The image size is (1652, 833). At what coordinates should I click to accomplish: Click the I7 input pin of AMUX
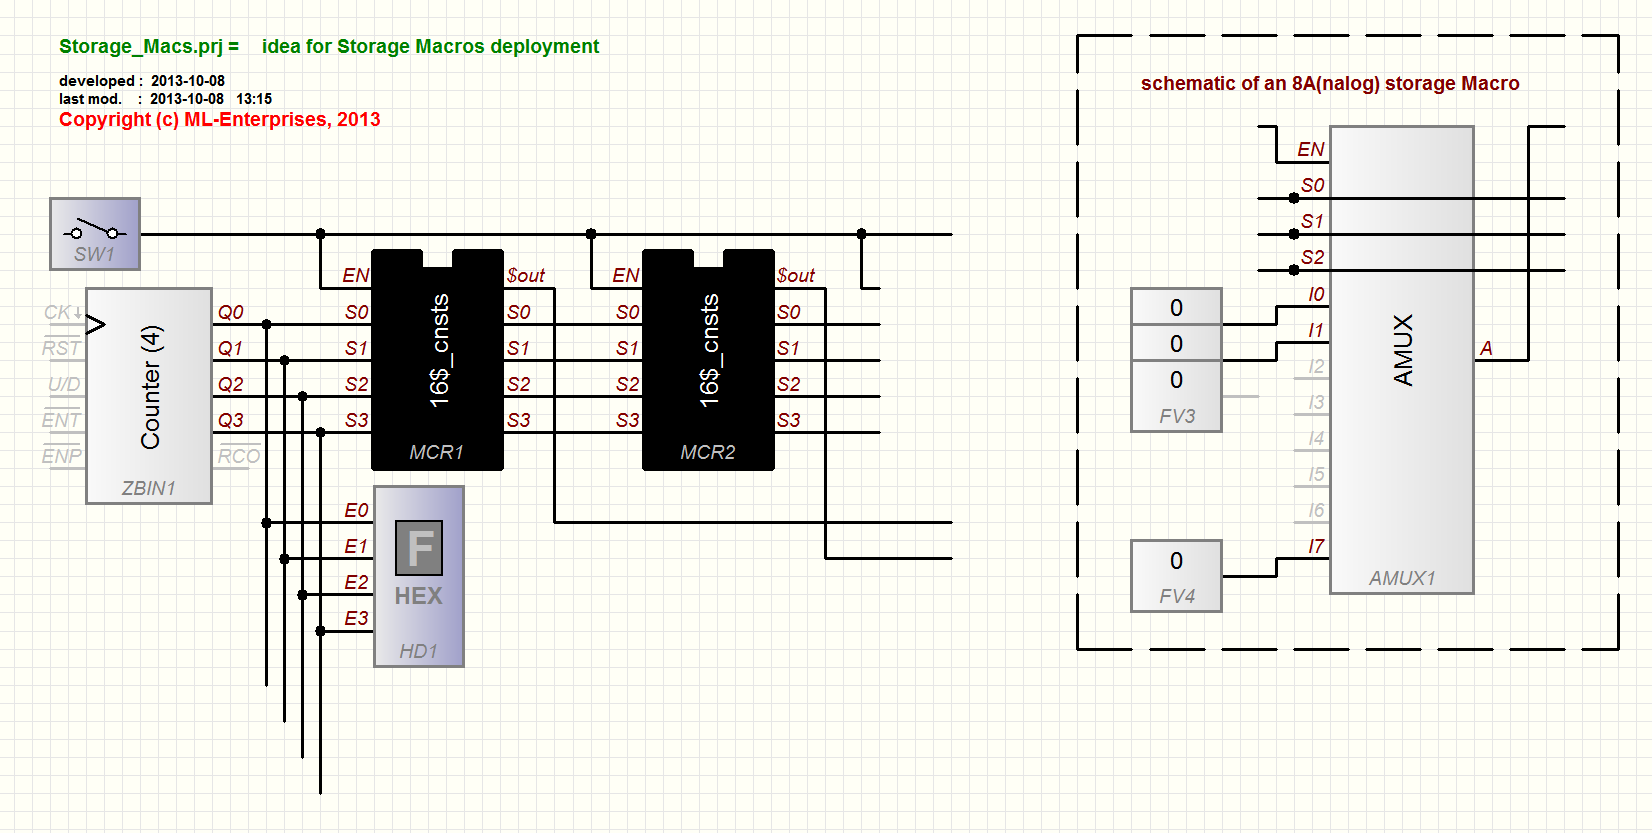(x=1316, y=546)
